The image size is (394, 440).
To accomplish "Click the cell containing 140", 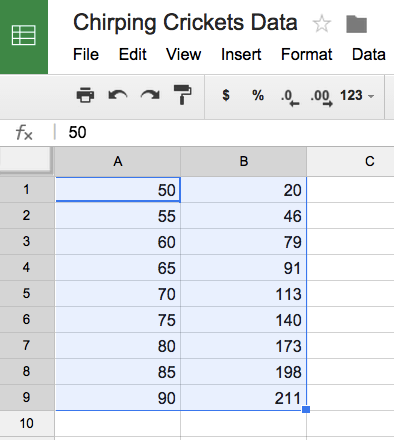I will [x=244, y=320].
